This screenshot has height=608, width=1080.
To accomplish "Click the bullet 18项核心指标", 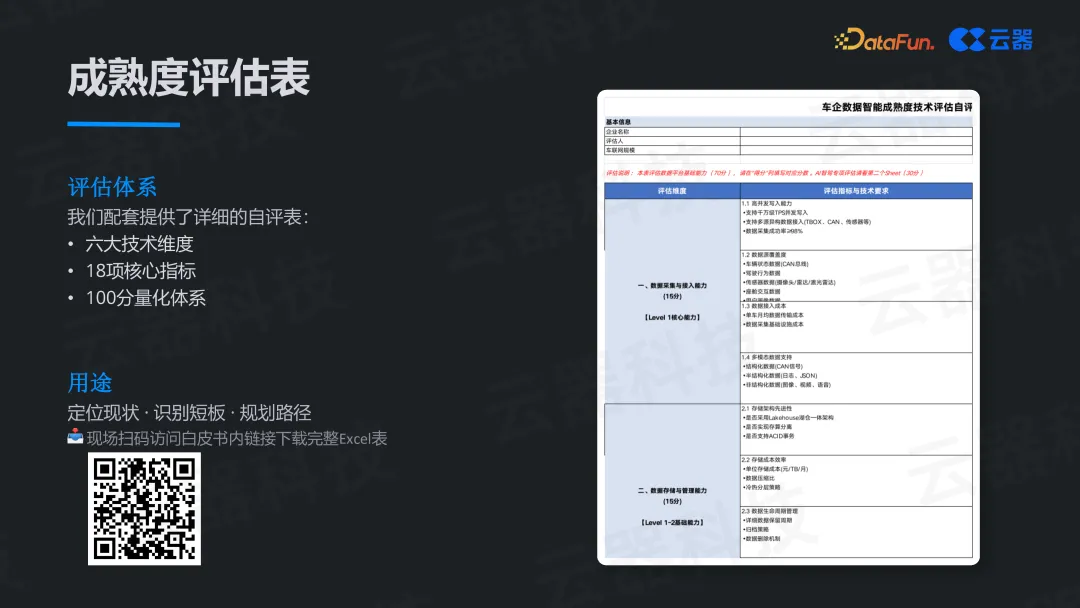I will tap(141, 271).
